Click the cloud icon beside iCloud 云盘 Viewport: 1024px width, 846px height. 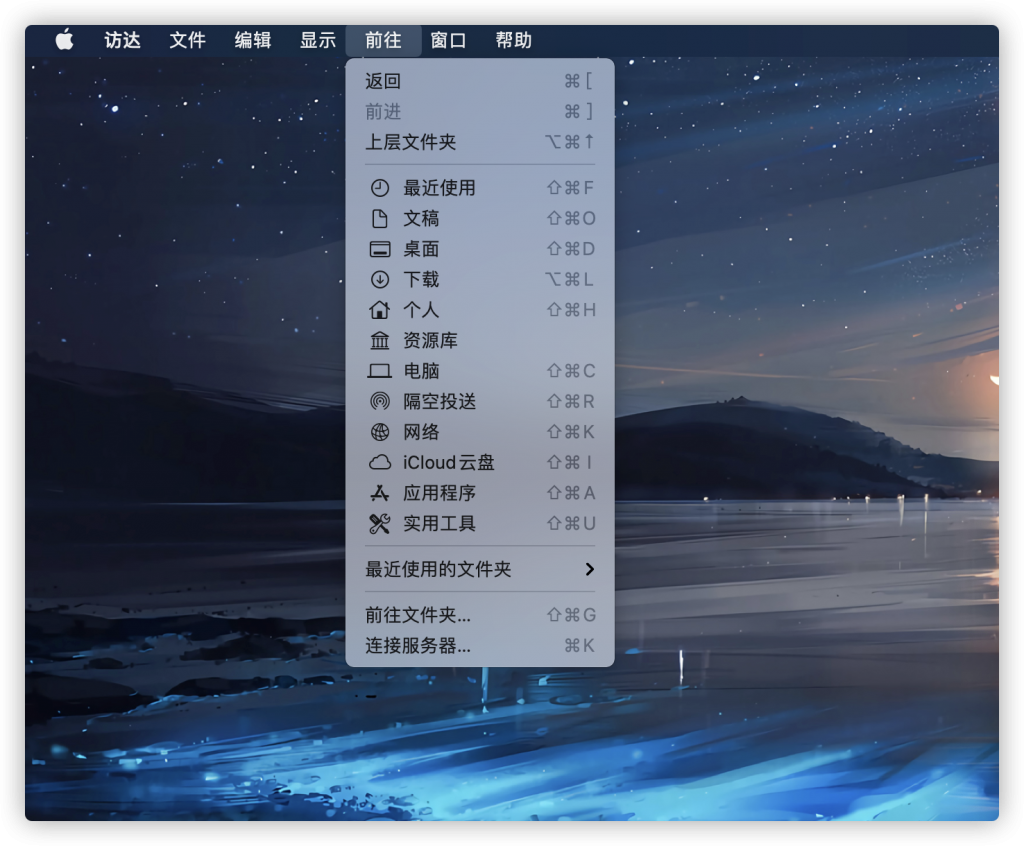tap(380, 463)
